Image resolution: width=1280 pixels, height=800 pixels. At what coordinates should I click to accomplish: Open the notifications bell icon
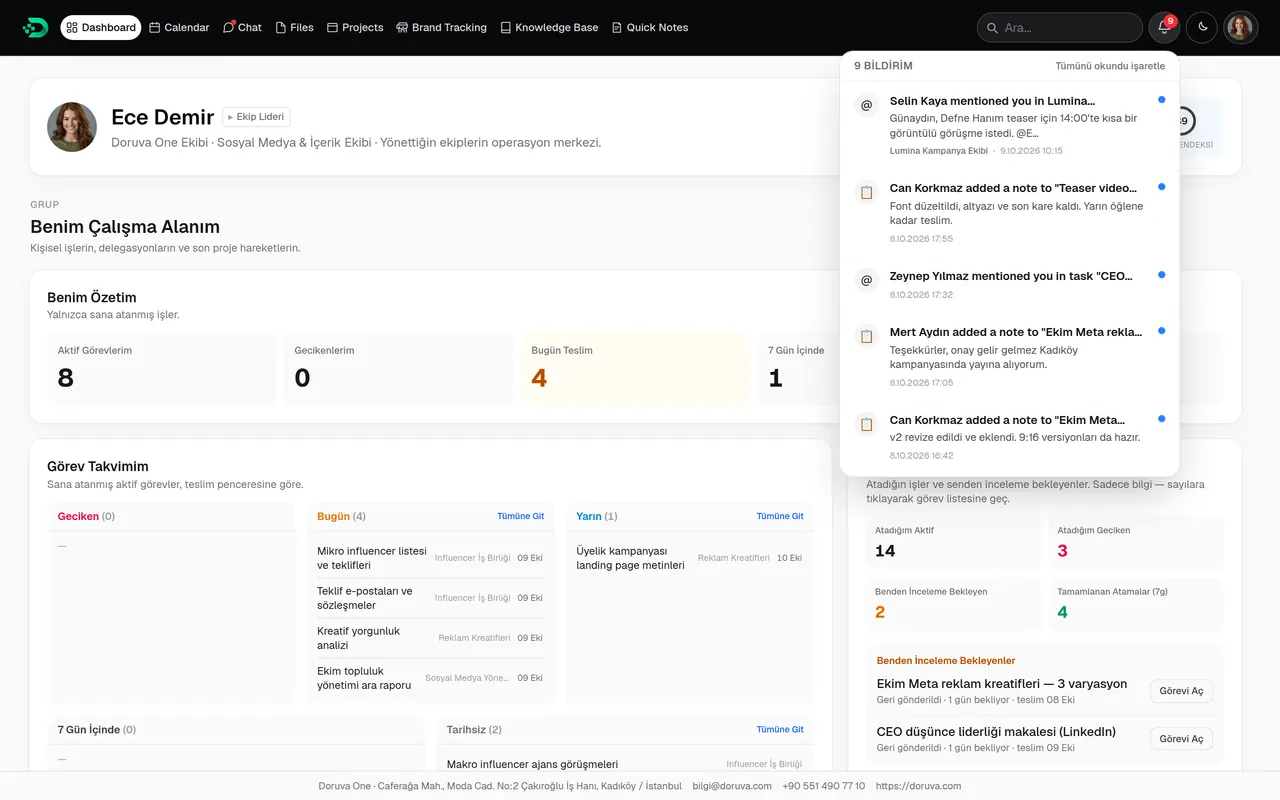(x=1164, y=27)
